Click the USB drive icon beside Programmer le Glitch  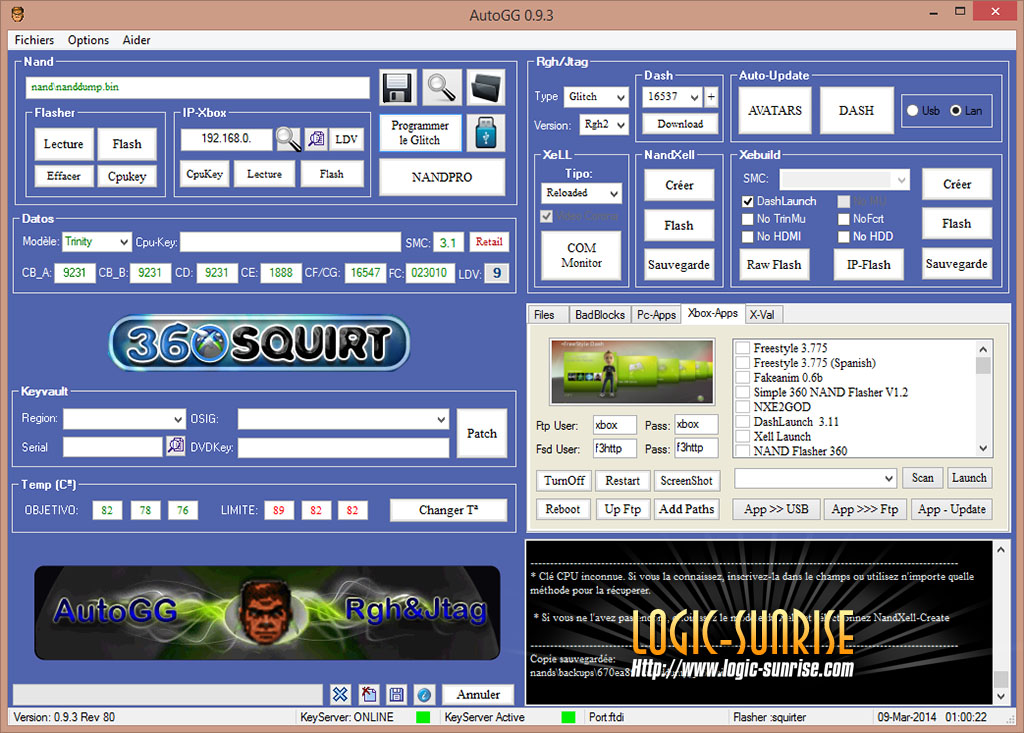click(486, 133)
